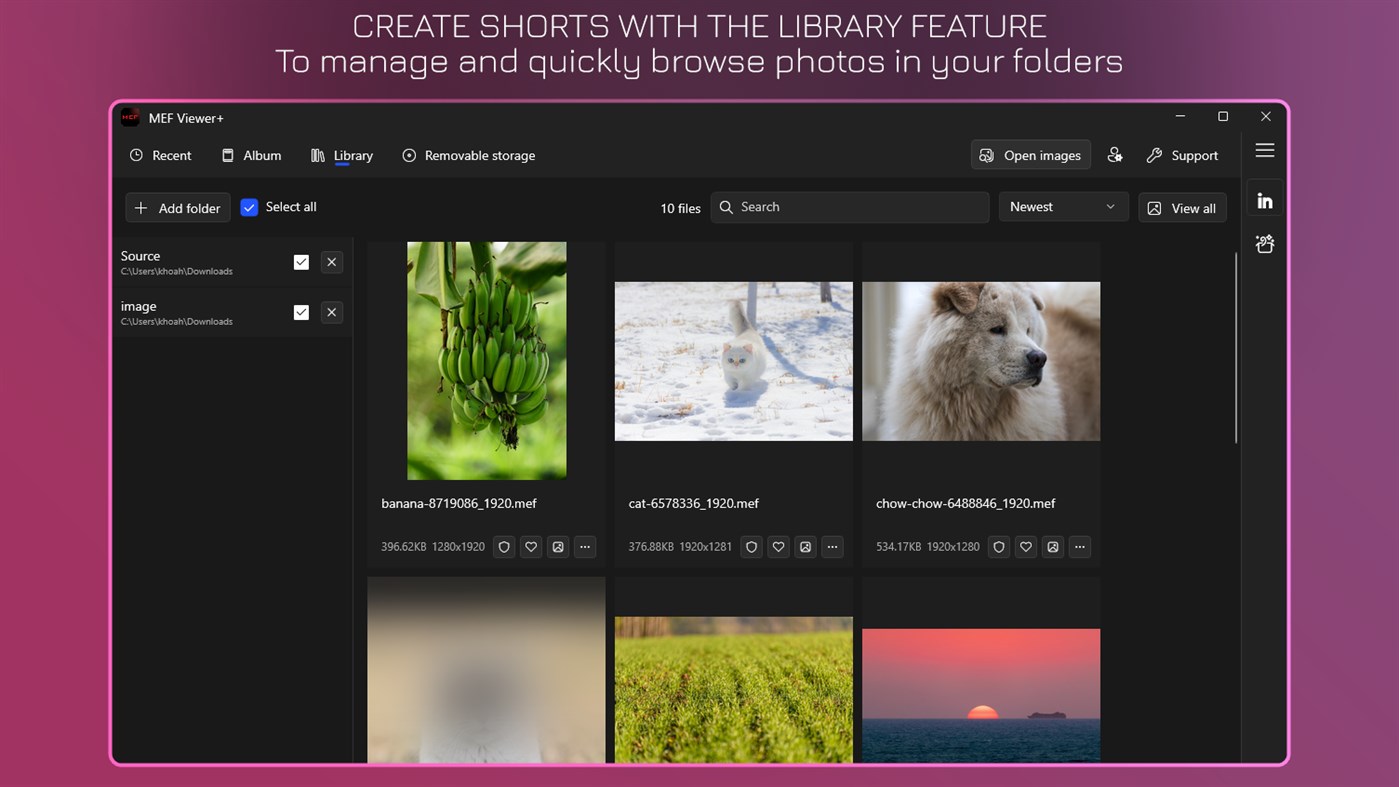
Task: Favorite the chow-chow image with the heart icon
Action: (x=1025, y=547)
